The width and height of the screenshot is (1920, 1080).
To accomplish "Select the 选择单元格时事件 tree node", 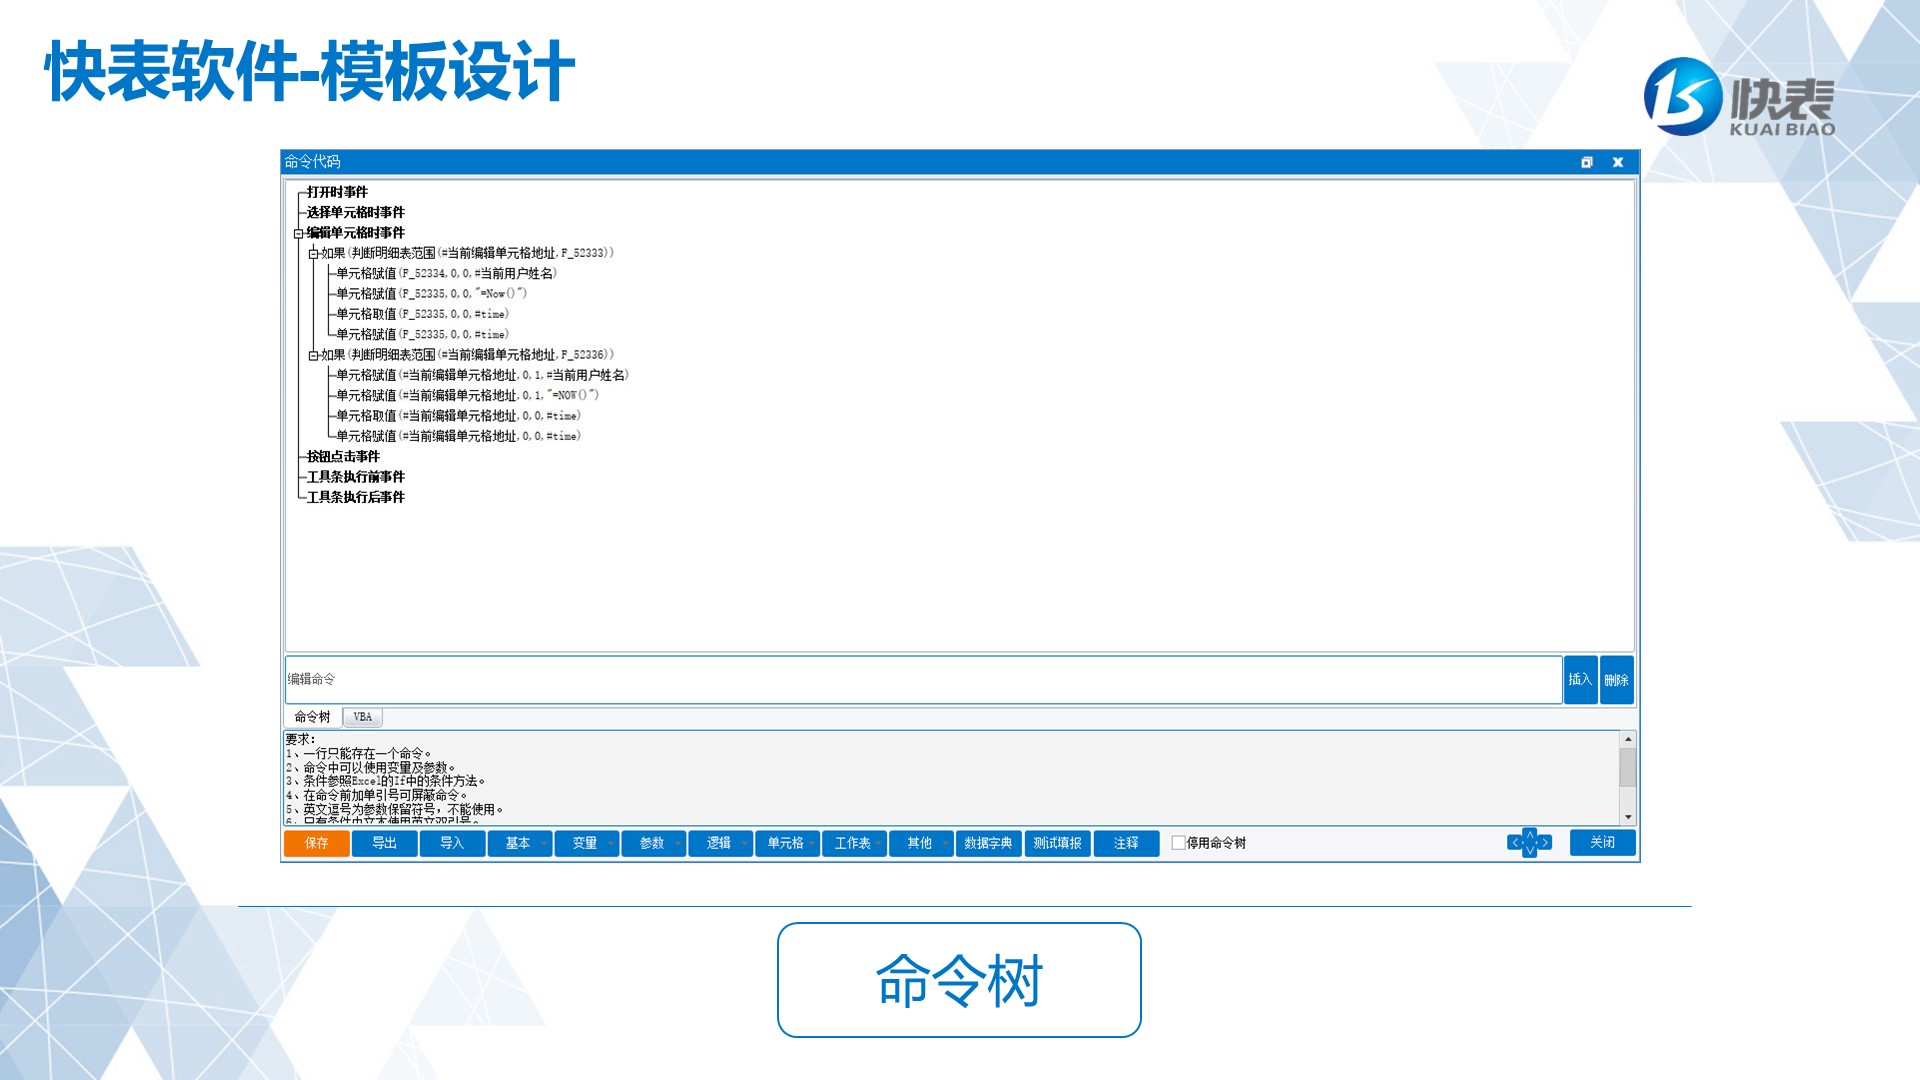I will click(x=356, y=212).
